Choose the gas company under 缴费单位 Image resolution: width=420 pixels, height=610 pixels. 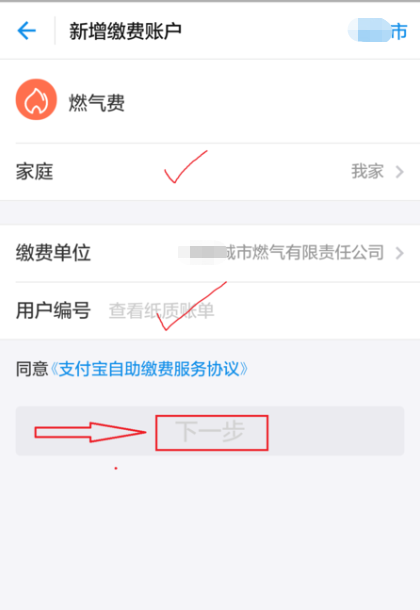point(281,252)
